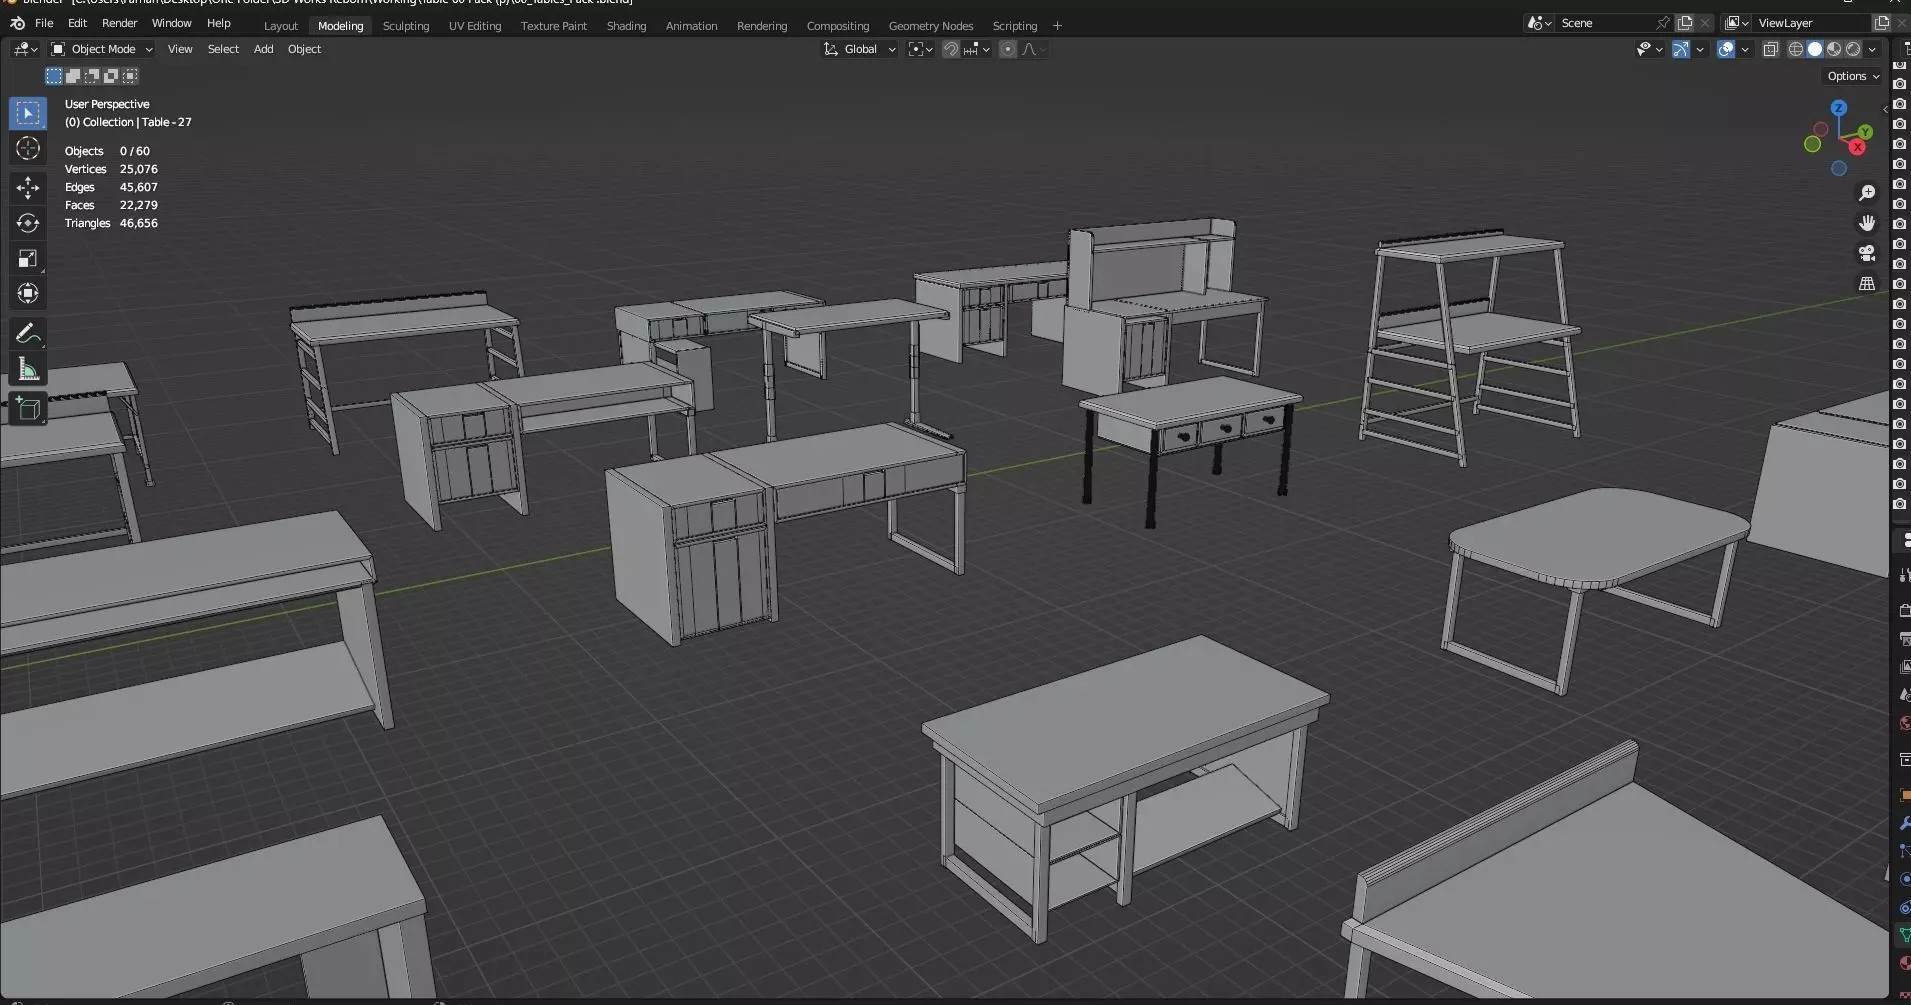Select the Scale tool
This screenshot has height=1005, width=1911.
coord(28,258)
